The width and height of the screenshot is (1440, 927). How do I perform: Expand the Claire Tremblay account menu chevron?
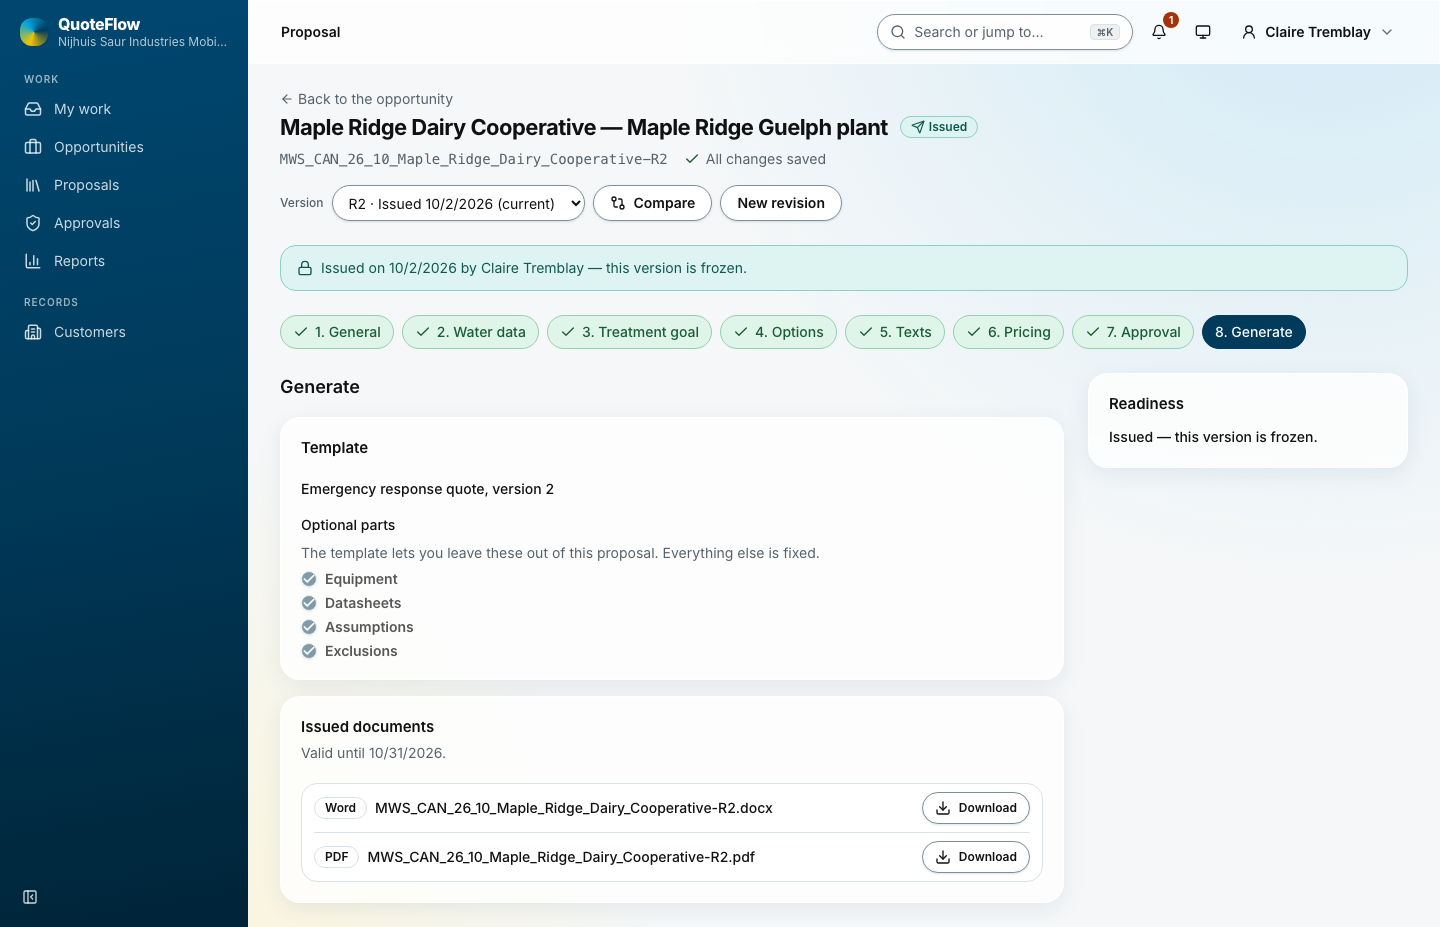1387,32
